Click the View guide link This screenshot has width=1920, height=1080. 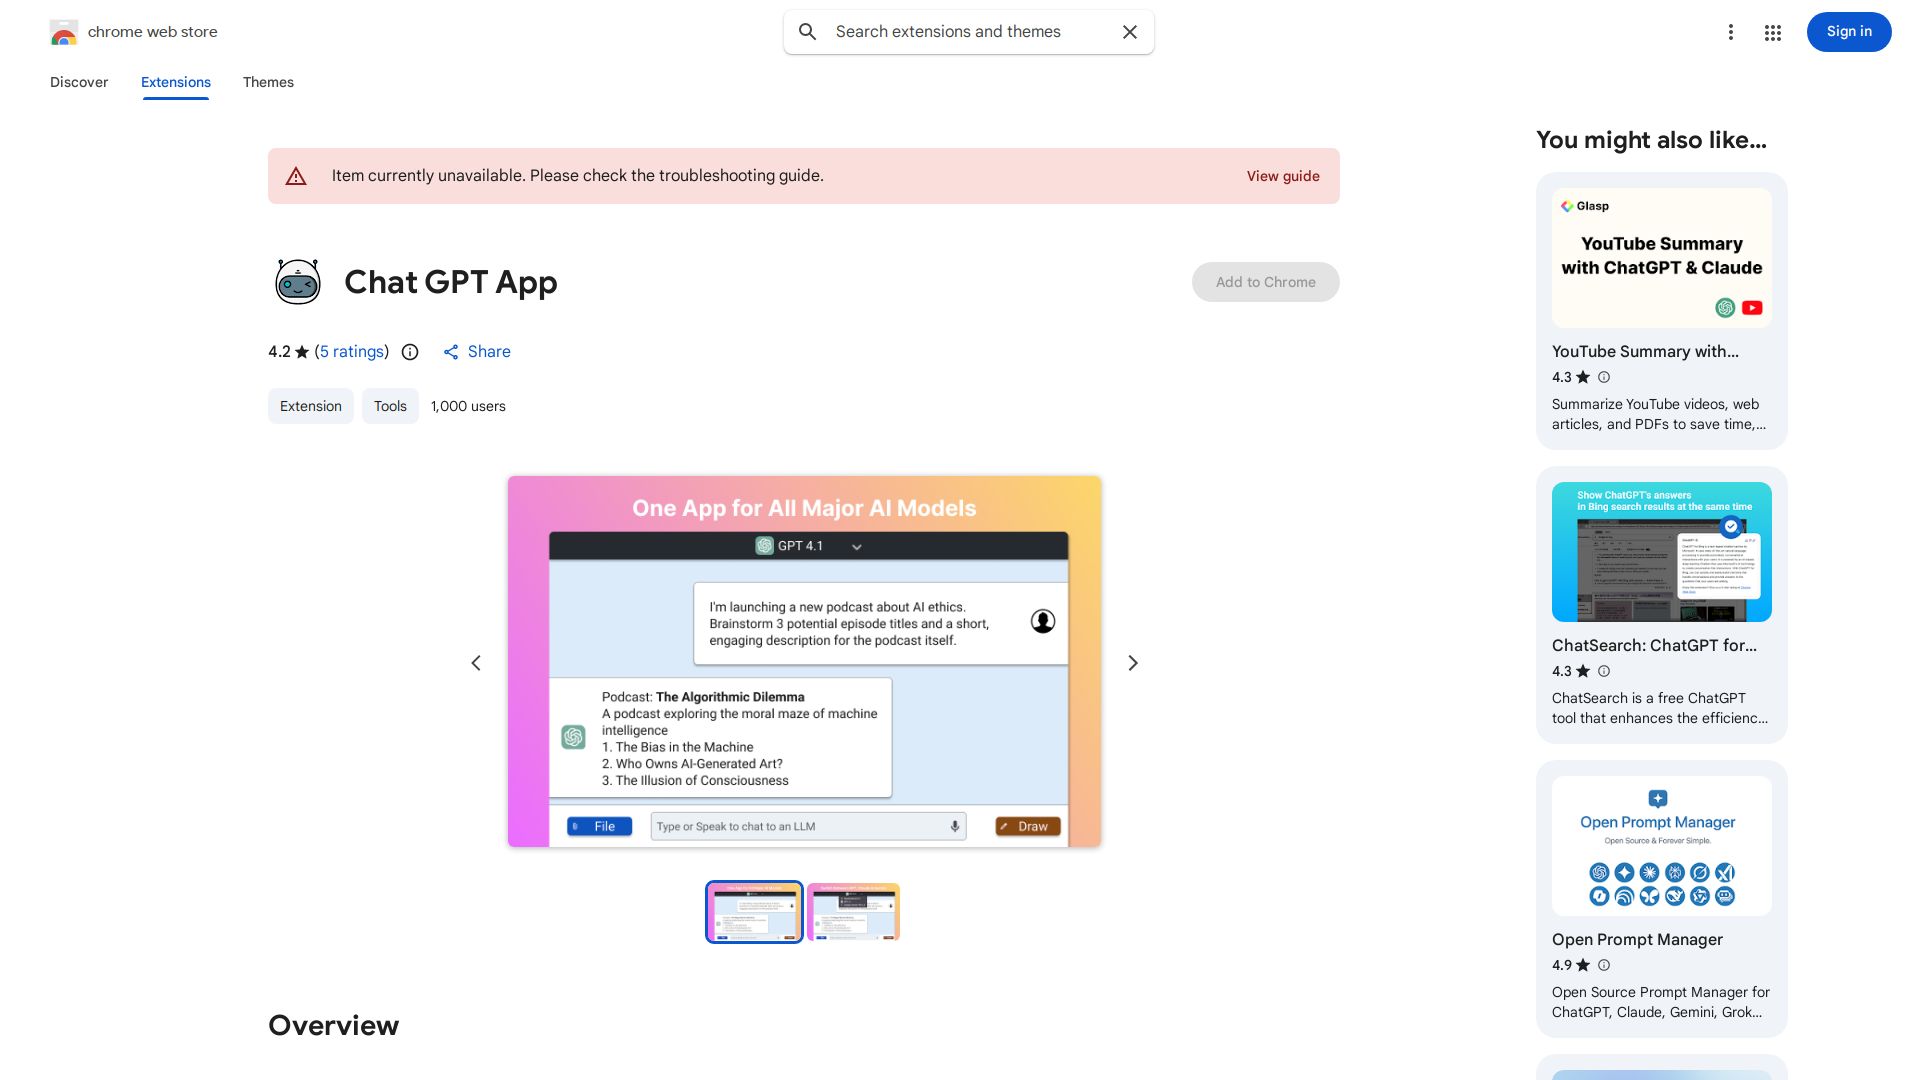tap(1282, 176)
